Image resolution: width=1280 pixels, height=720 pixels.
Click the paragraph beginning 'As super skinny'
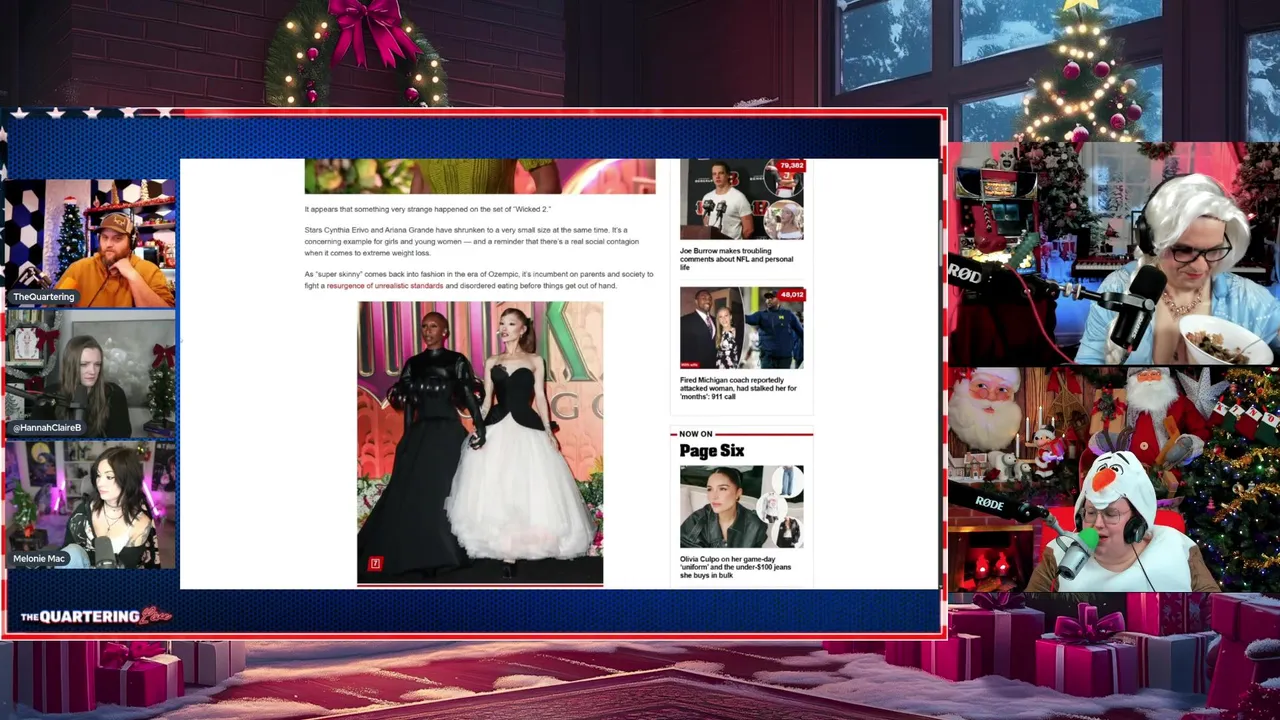(x=479, y=280)
